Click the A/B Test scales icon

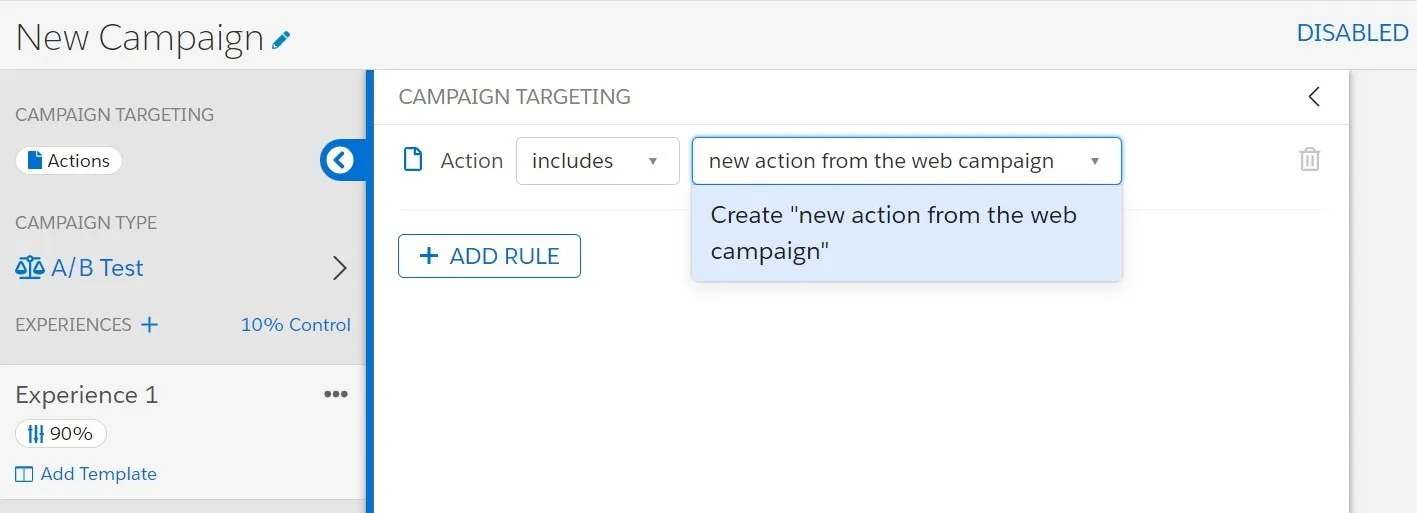point(30,268)
